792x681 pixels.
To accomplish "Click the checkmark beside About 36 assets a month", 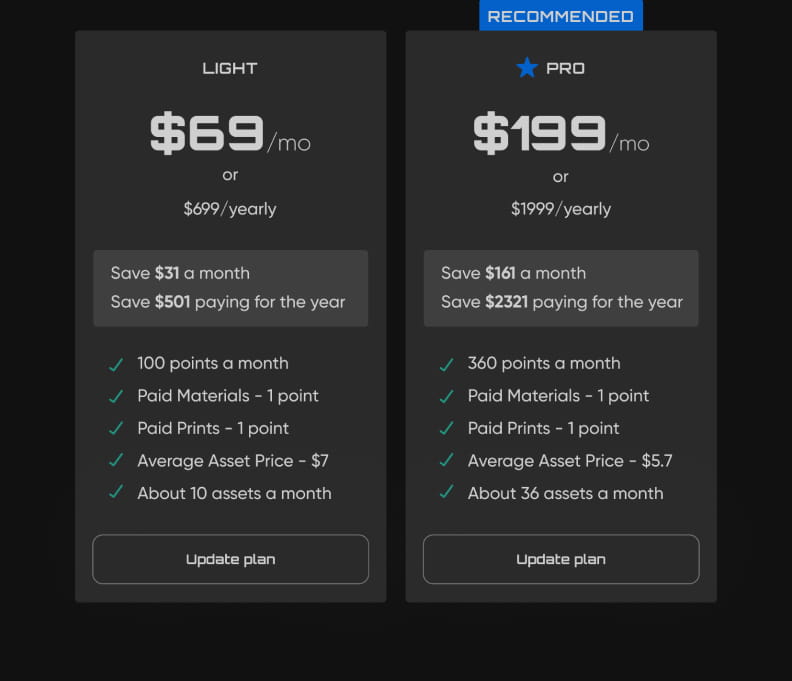I will [446, 493].
